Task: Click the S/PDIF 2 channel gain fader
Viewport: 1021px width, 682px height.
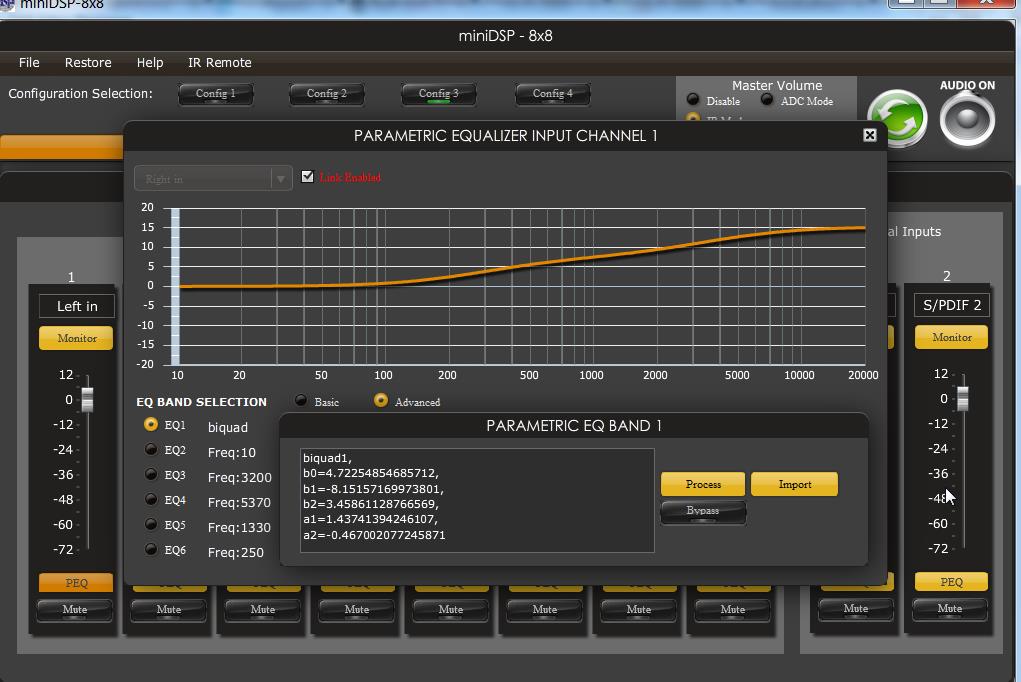Action: 962,398
